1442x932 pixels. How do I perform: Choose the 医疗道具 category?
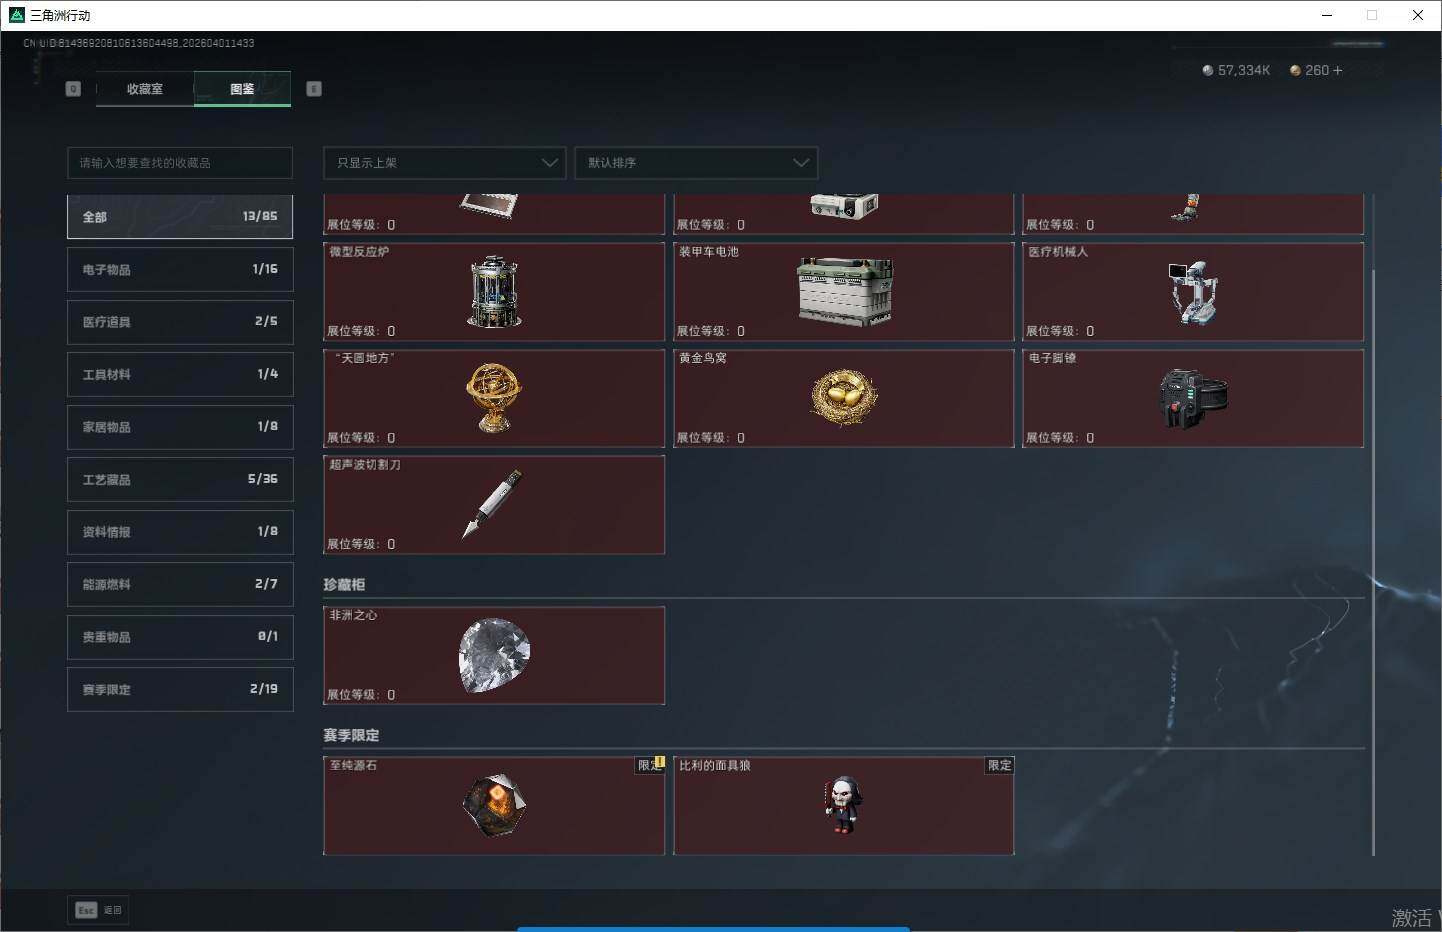click(180, 322)
